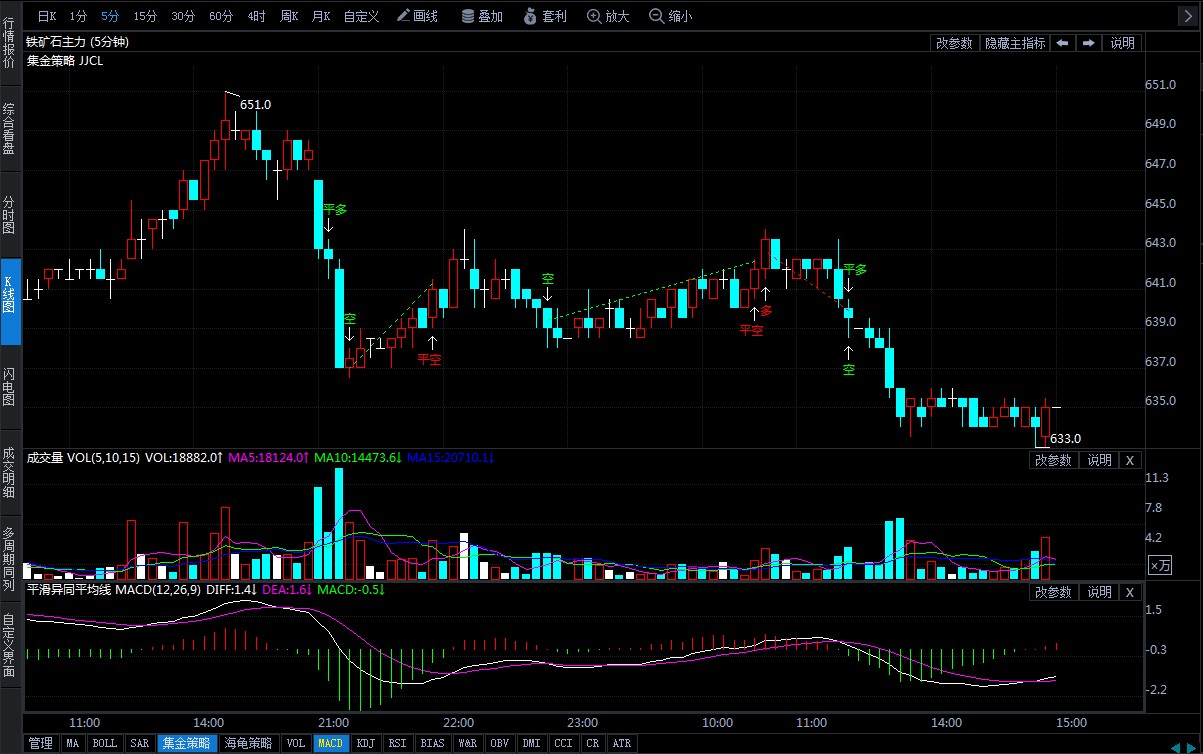Switch to the KDJ indicator tab

point(366,743)
